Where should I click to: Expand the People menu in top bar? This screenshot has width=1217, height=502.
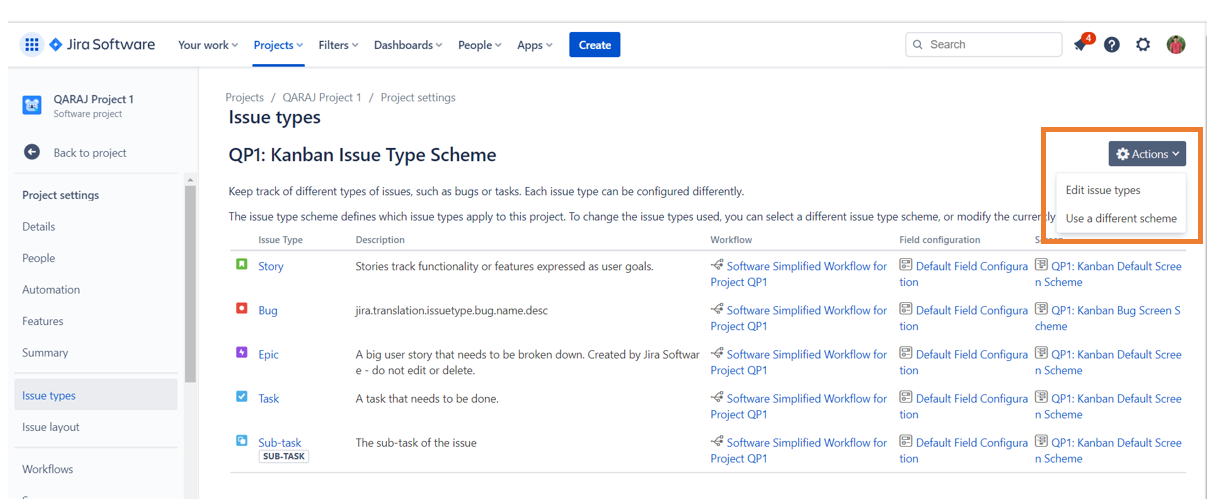click(x=480, y=45)
